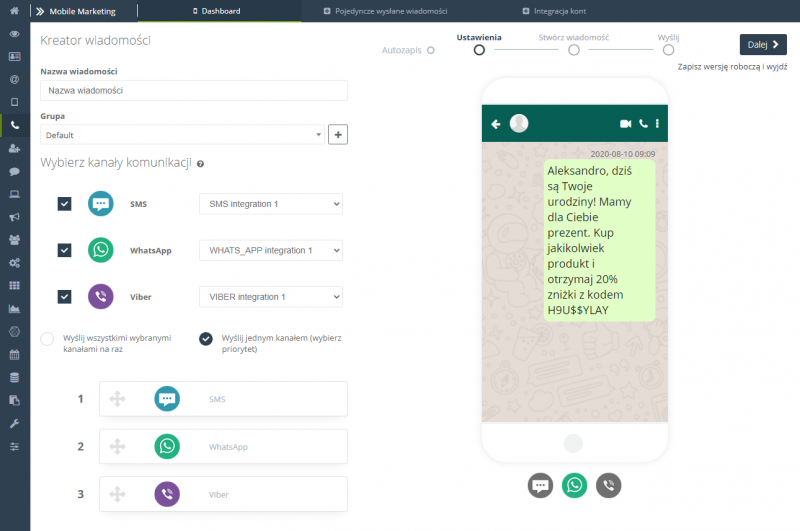Open Pojedyncze wysłane wiadomości tab
The height and width of the screenshot is (531, 800).
pyautogui.click(x=386, y=11)
